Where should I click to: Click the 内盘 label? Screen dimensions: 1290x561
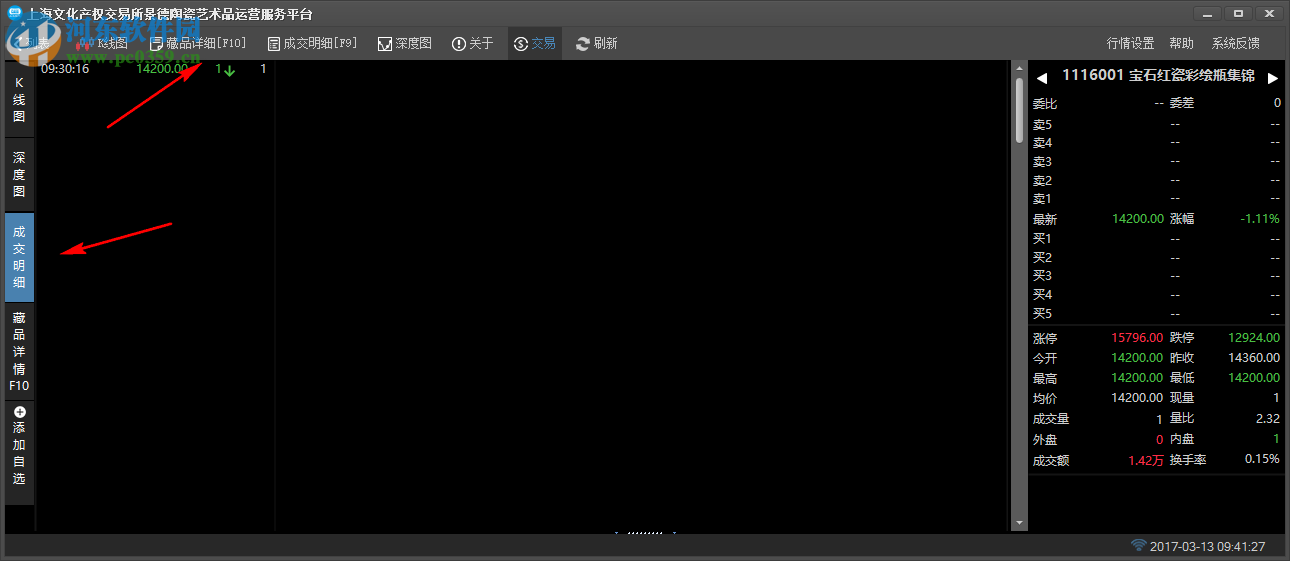pyautogui.click(x=1182, y=439)
